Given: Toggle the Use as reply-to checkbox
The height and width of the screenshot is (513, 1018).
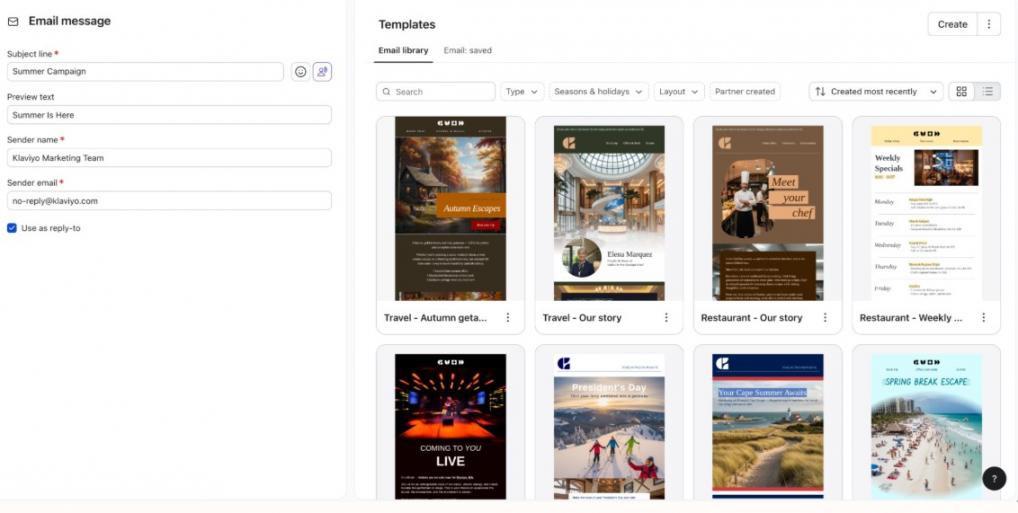Looking at the screenshot, I should [12, 228].
